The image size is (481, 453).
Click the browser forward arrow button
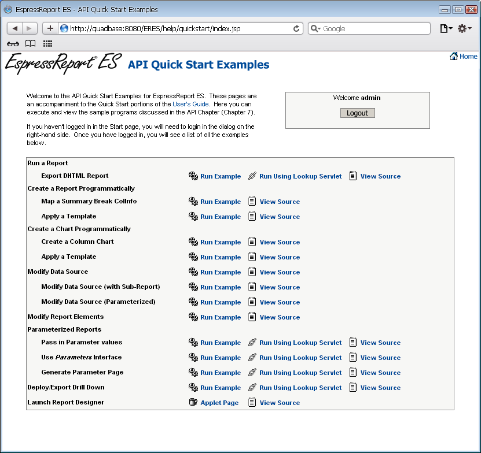click(30, 29)
